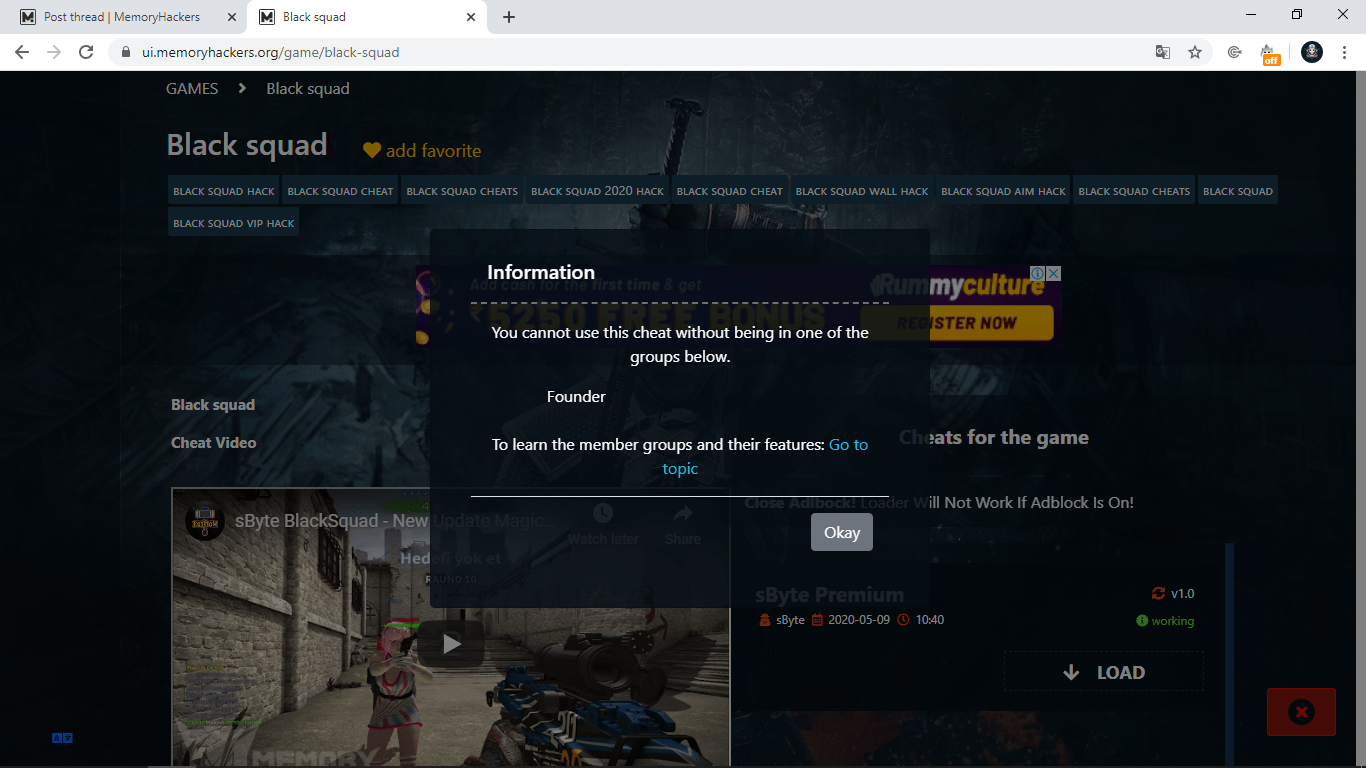
Task: Click the cheat list vertical scrollbar
Action: click(1230, 655)
